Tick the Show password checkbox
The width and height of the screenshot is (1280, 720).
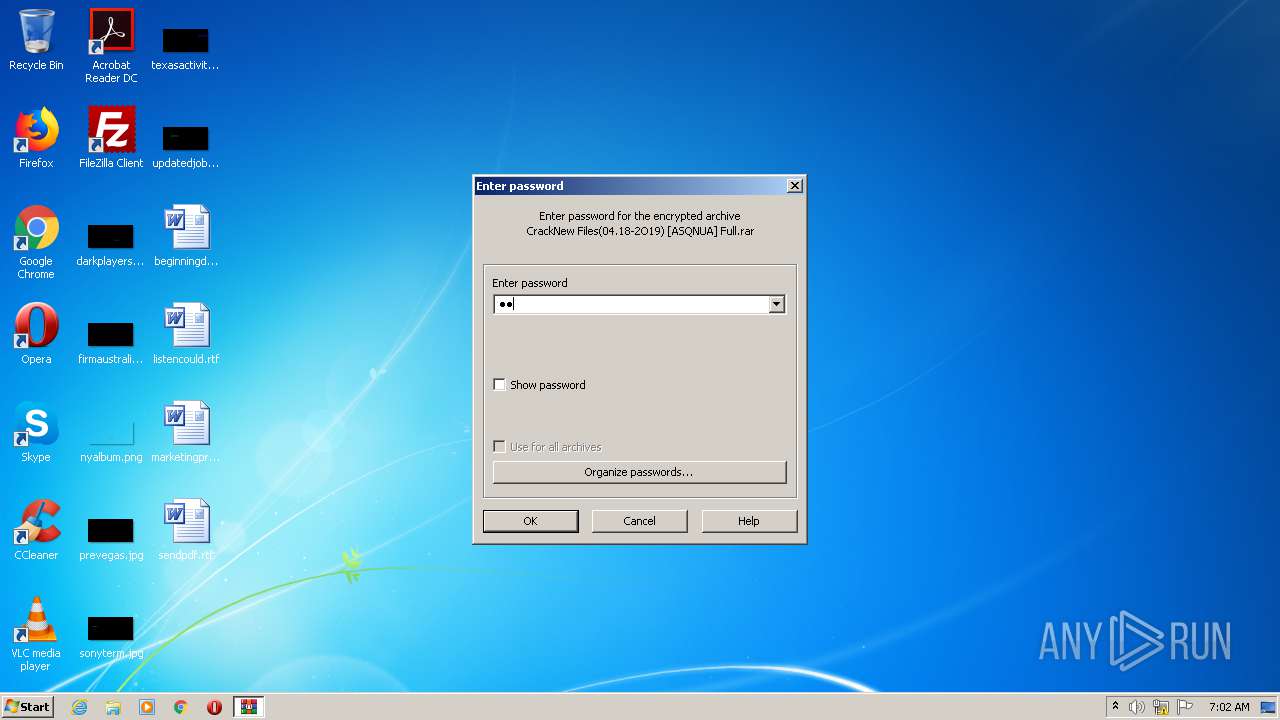point(500,385)
